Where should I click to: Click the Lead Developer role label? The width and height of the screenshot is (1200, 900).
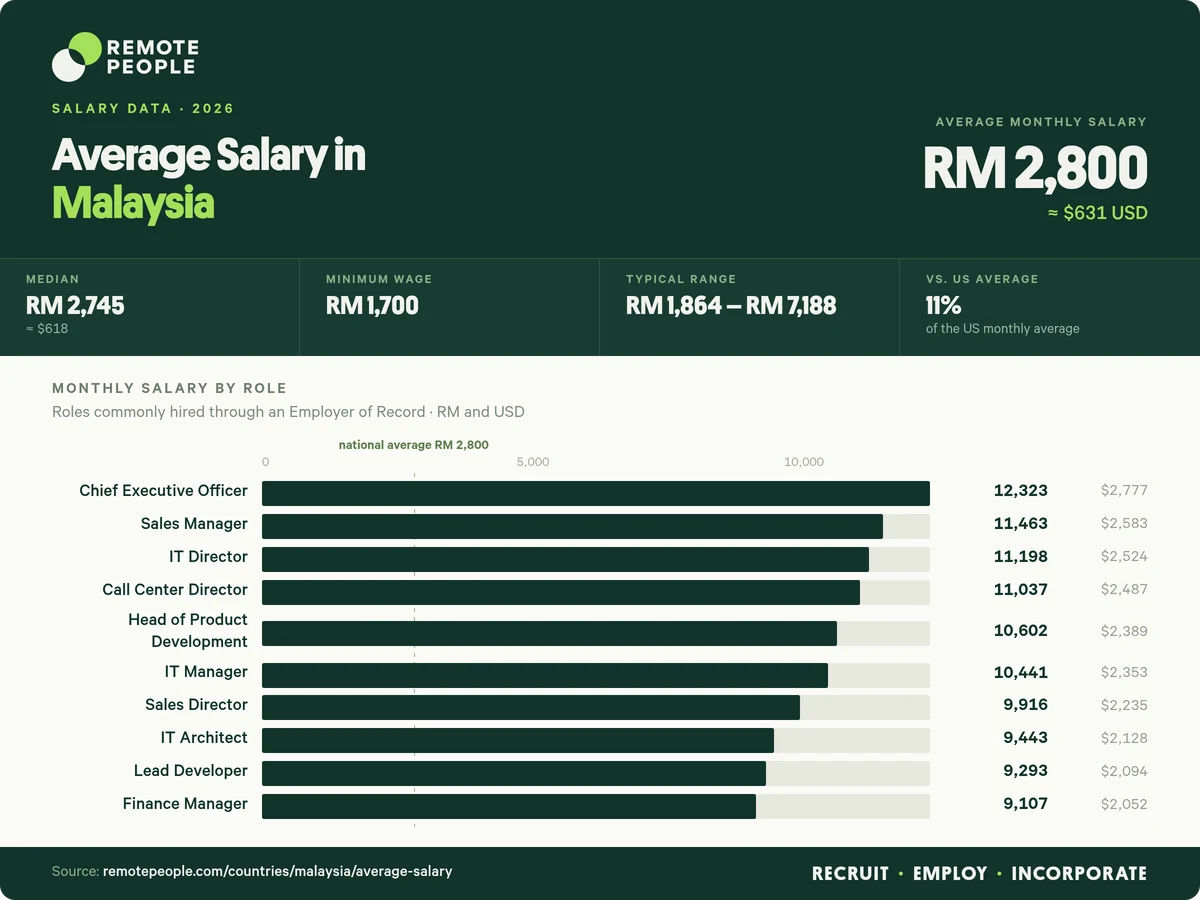tap(191, 771)
